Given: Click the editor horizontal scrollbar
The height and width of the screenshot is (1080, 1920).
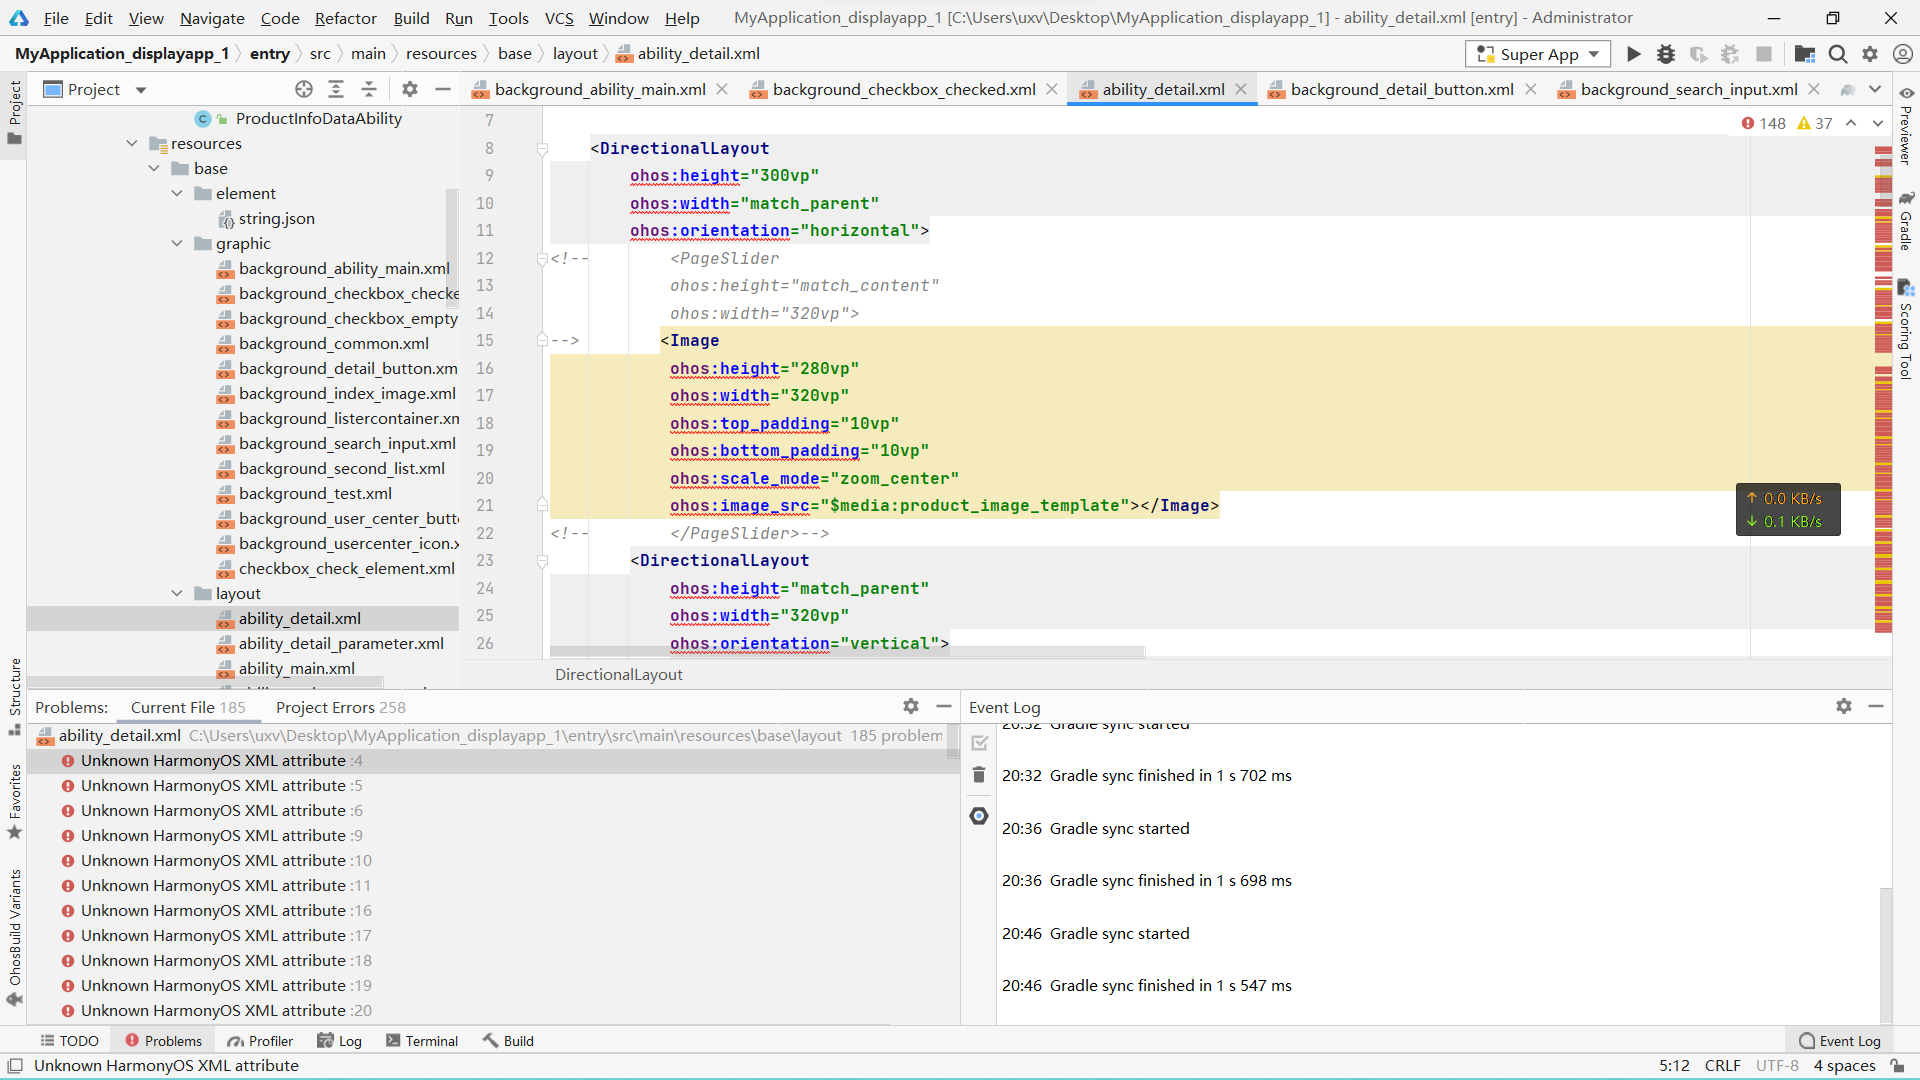Looking at the screenshot, I should [847, 651].
